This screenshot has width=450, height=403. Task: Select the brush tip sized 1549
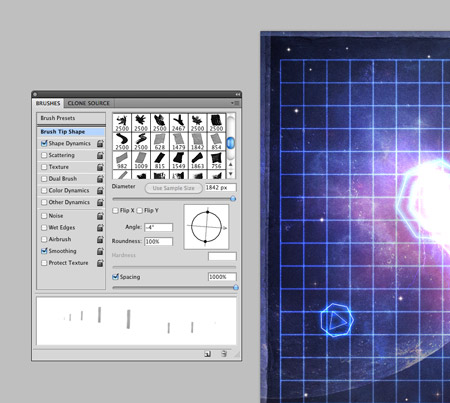click(179, 160)
